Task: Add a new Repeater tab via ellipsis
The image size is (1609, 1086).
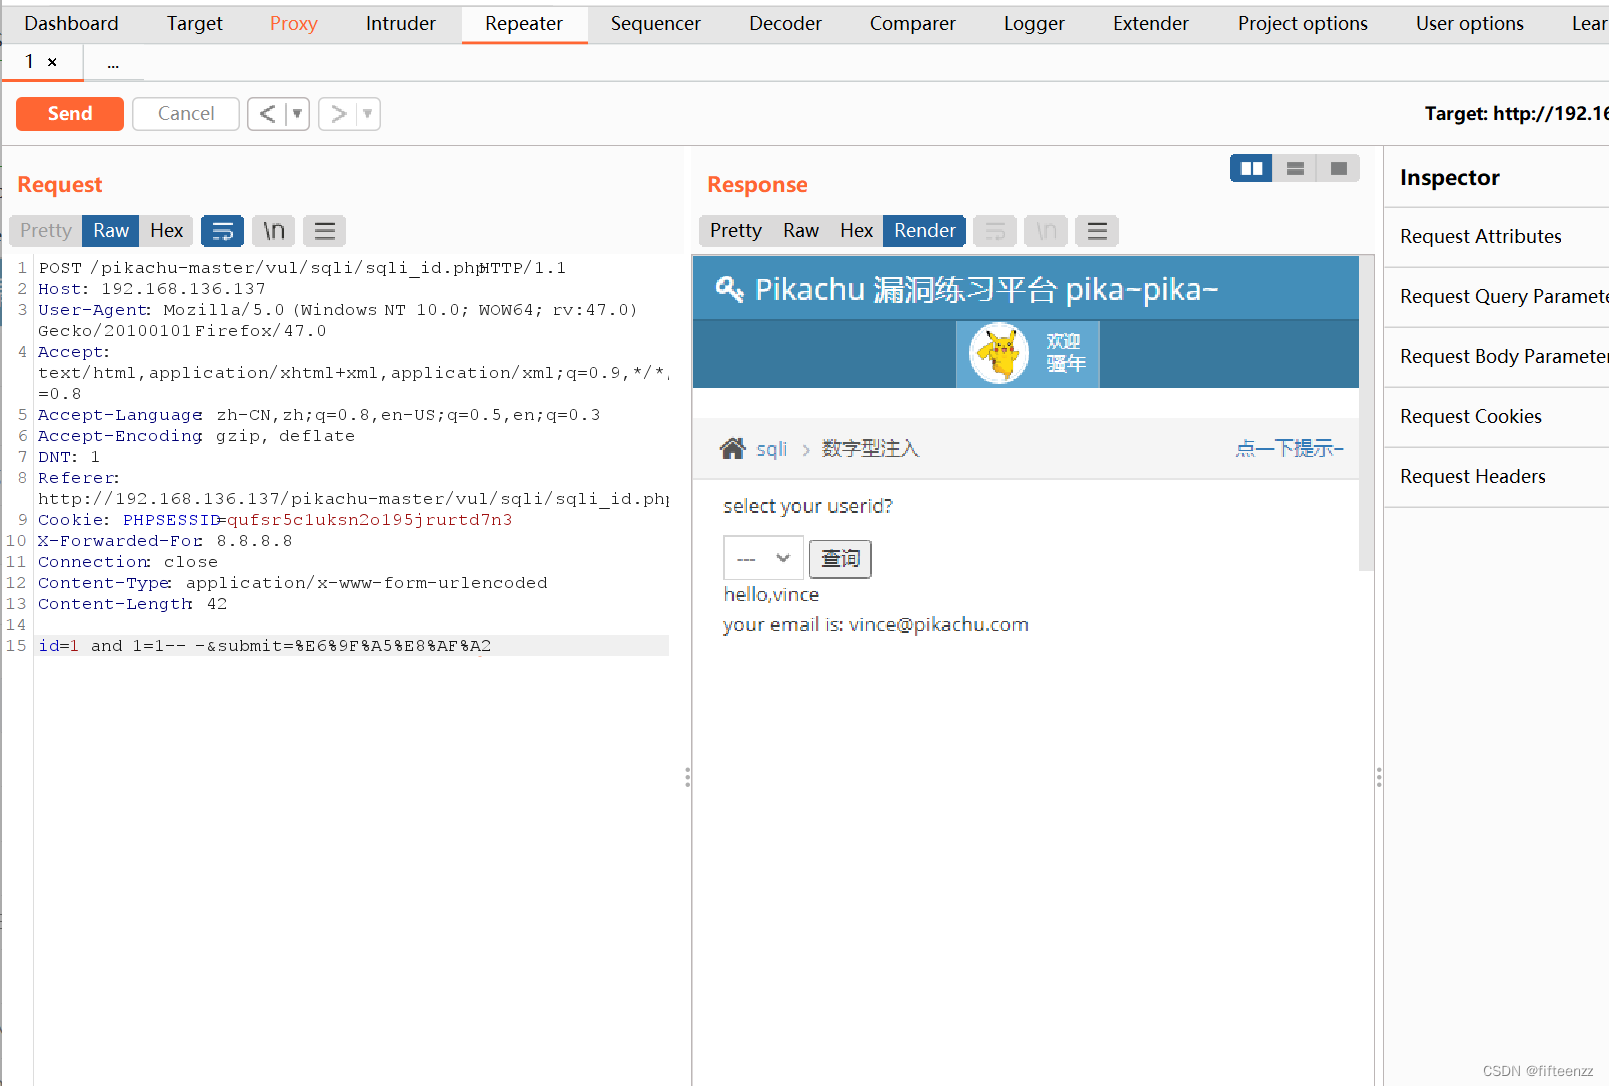Action: coord(113,62)
